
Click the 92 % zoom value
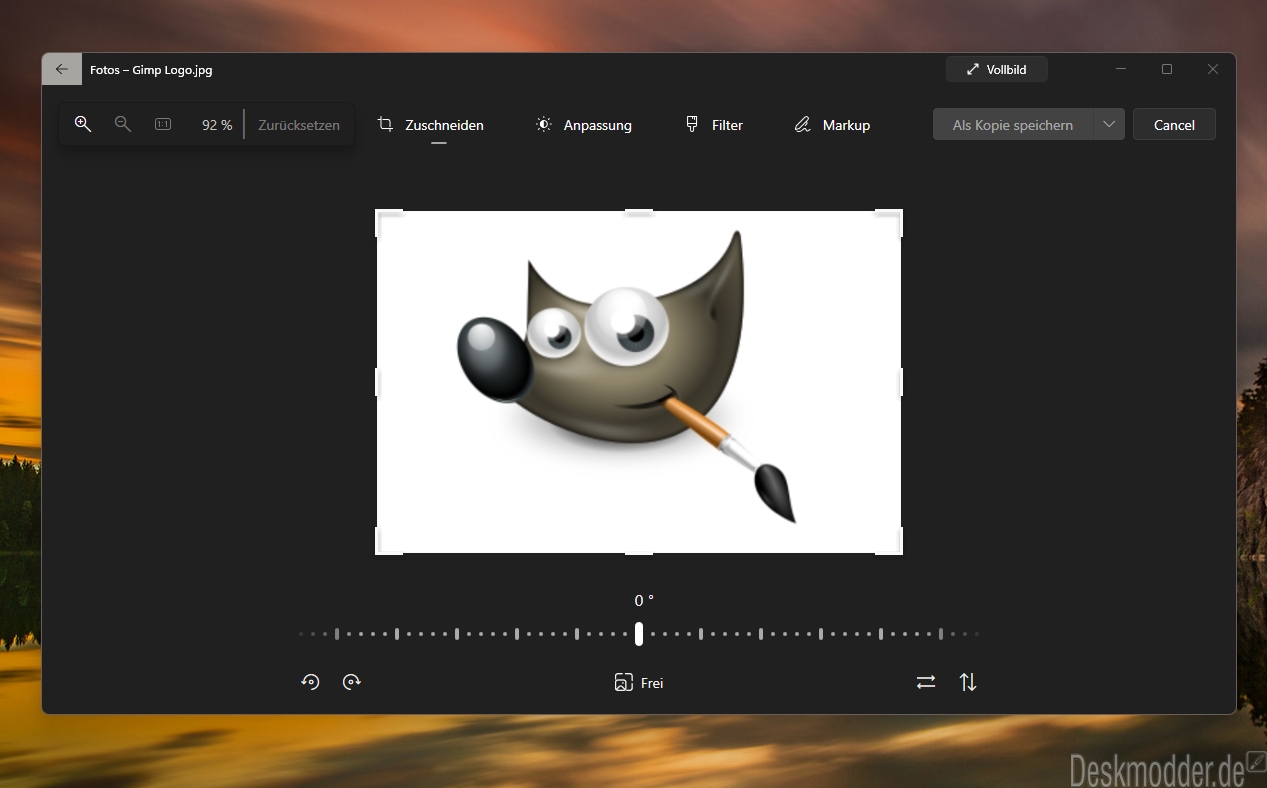[x=217, y=125]
